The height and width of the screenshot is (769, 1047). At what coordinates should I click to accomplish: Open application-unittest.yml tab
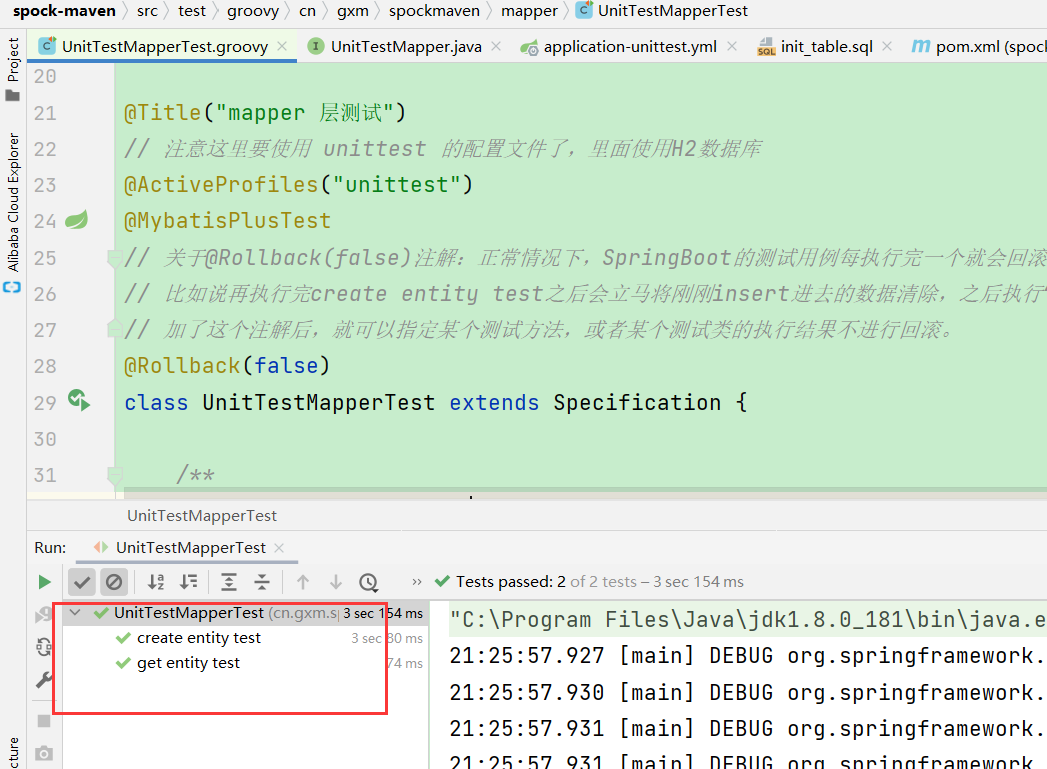[630, 47]
